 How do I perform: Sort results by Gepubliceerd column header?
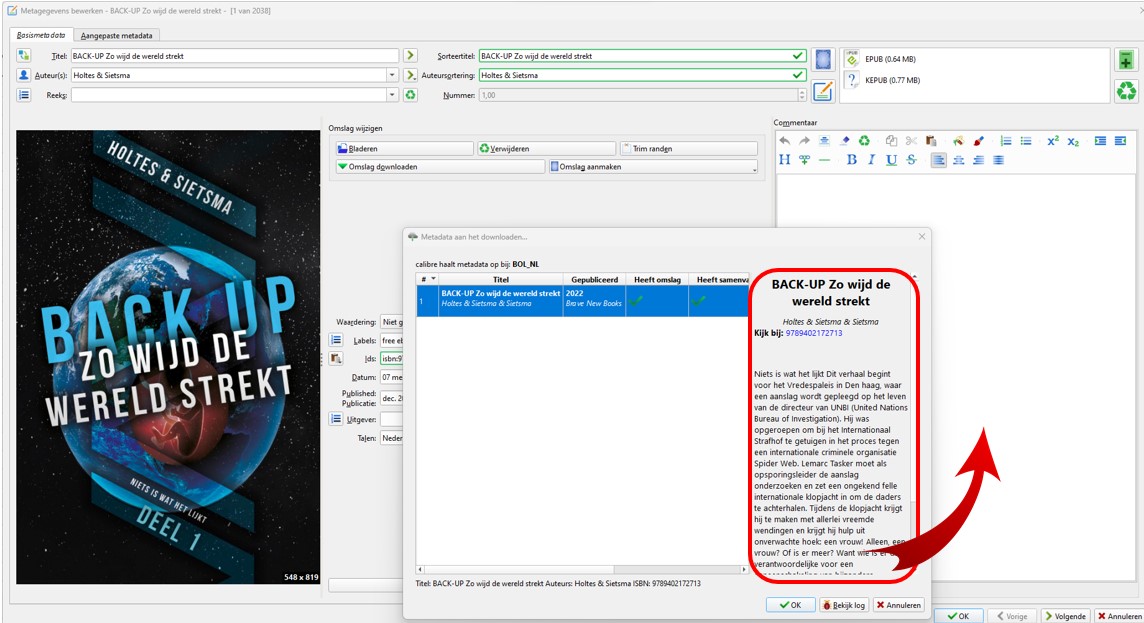594,279
